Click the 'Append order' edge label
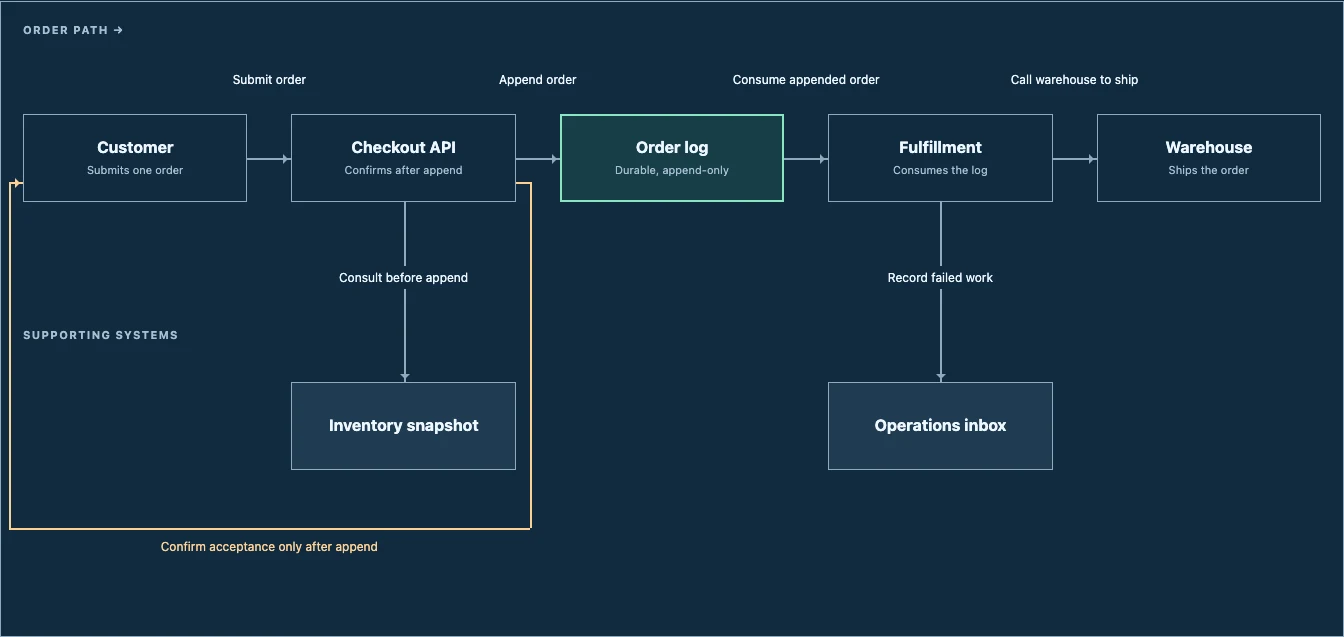 coord(538,80)
